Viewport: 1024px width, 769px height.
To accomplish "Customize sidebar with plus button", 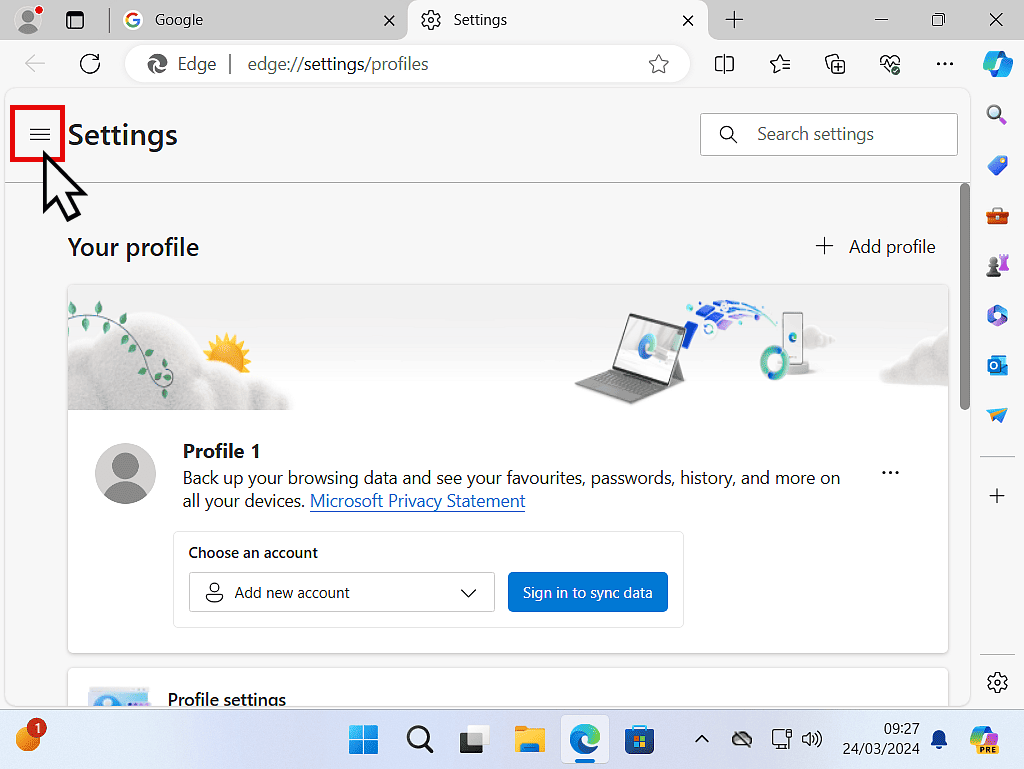I will 997,496.
